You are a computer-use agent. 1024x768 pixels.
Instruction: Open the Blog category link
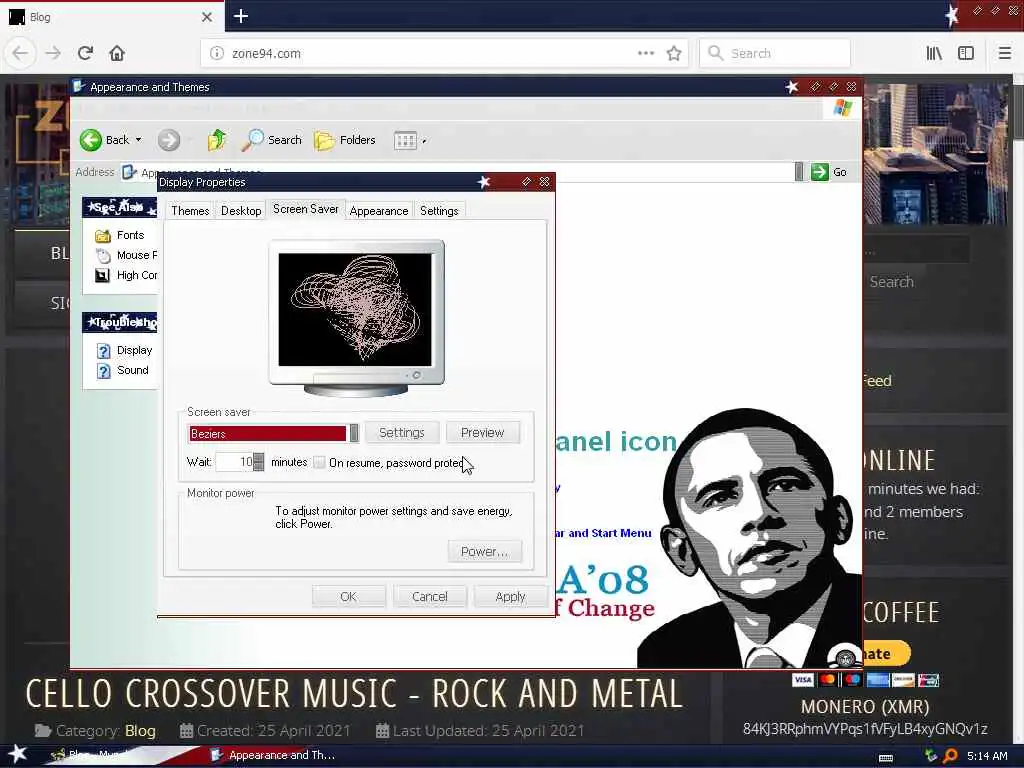point(140,731)
